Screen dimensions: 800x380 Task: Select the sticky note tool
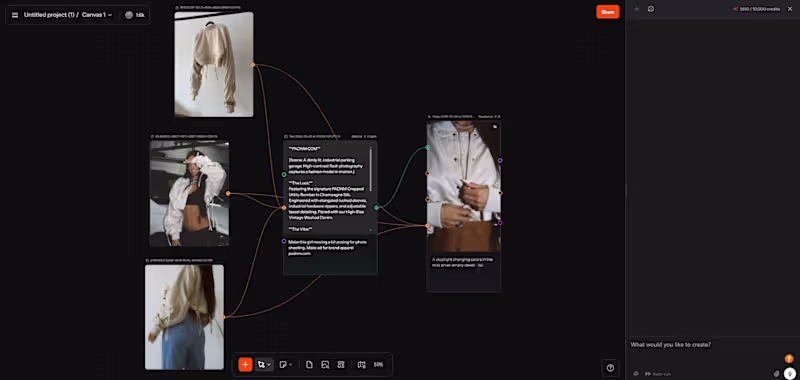[x=283, y=364]
